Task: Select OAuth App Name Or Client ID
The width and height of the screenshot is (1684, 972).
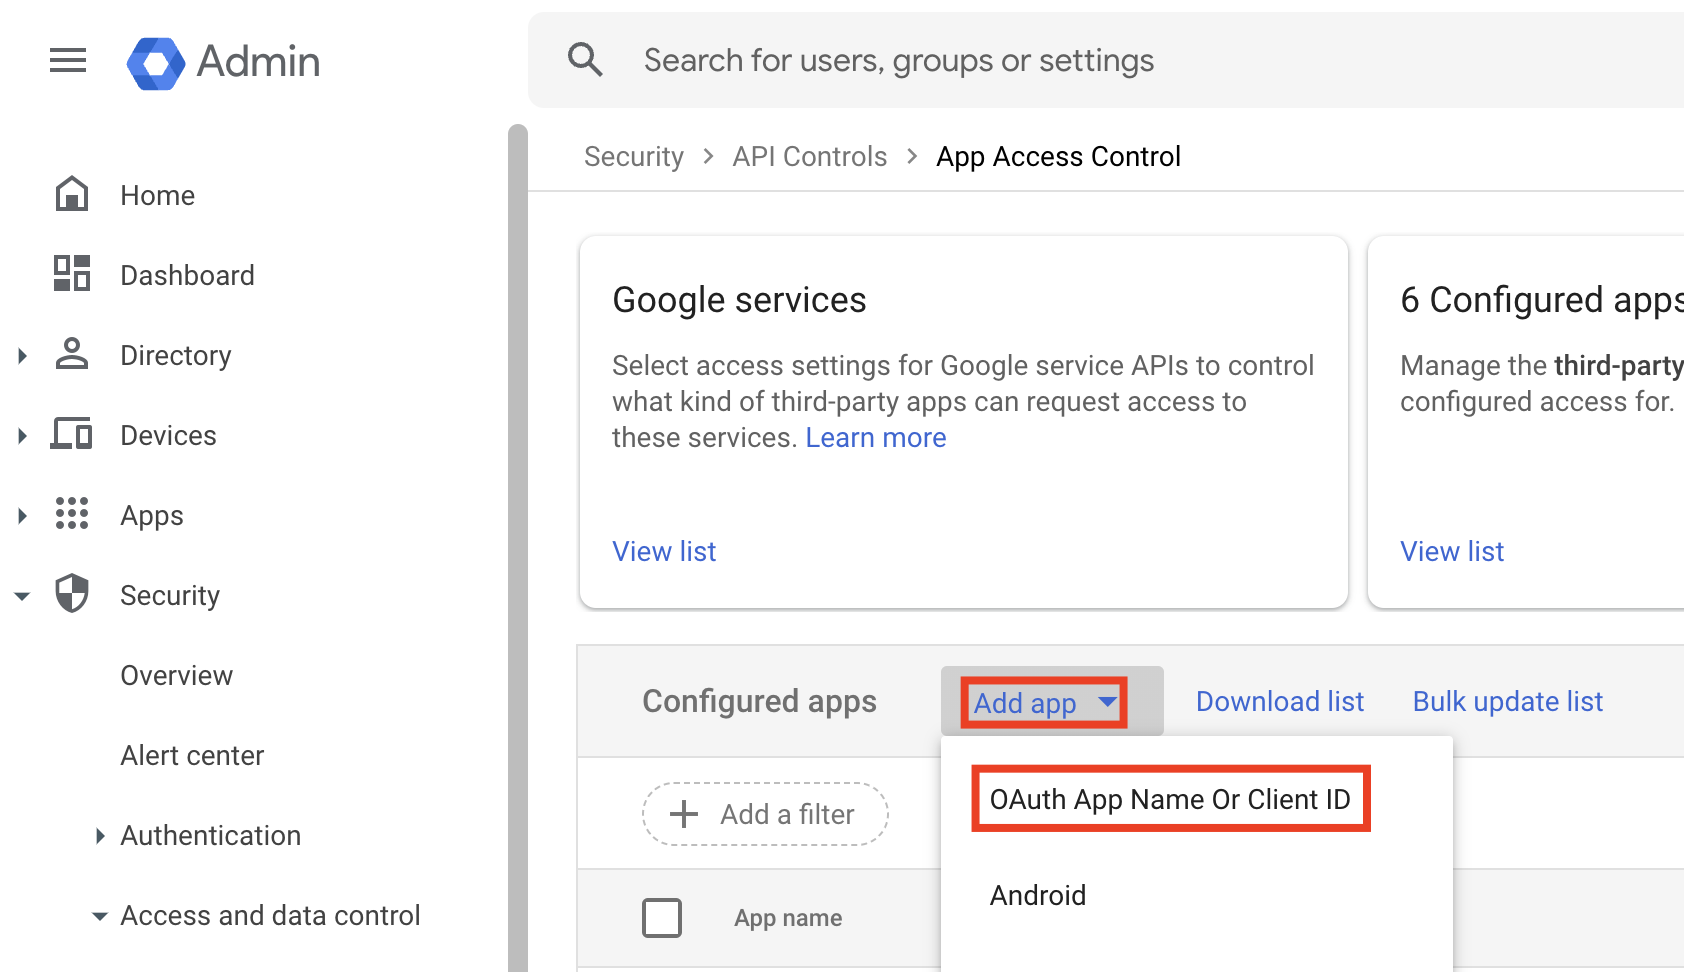Action: click(1170, 799)
